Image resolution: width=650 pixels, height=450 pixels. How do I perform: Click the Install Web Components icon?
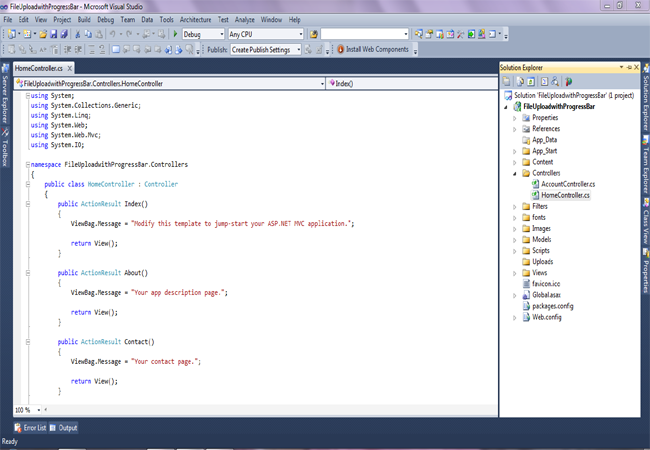point(340,49)
